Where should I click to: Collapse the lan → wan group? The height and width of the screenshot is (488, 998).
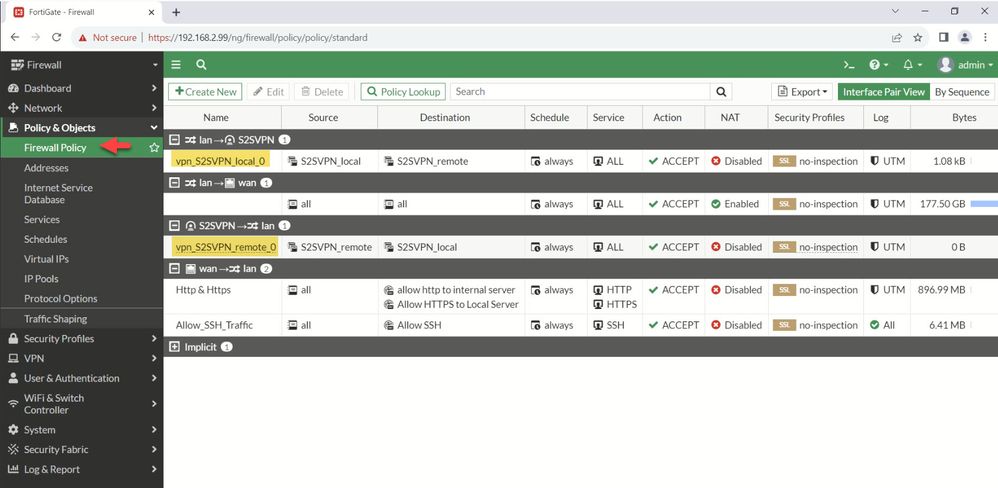pyautogui.click(x=174, y=183)
